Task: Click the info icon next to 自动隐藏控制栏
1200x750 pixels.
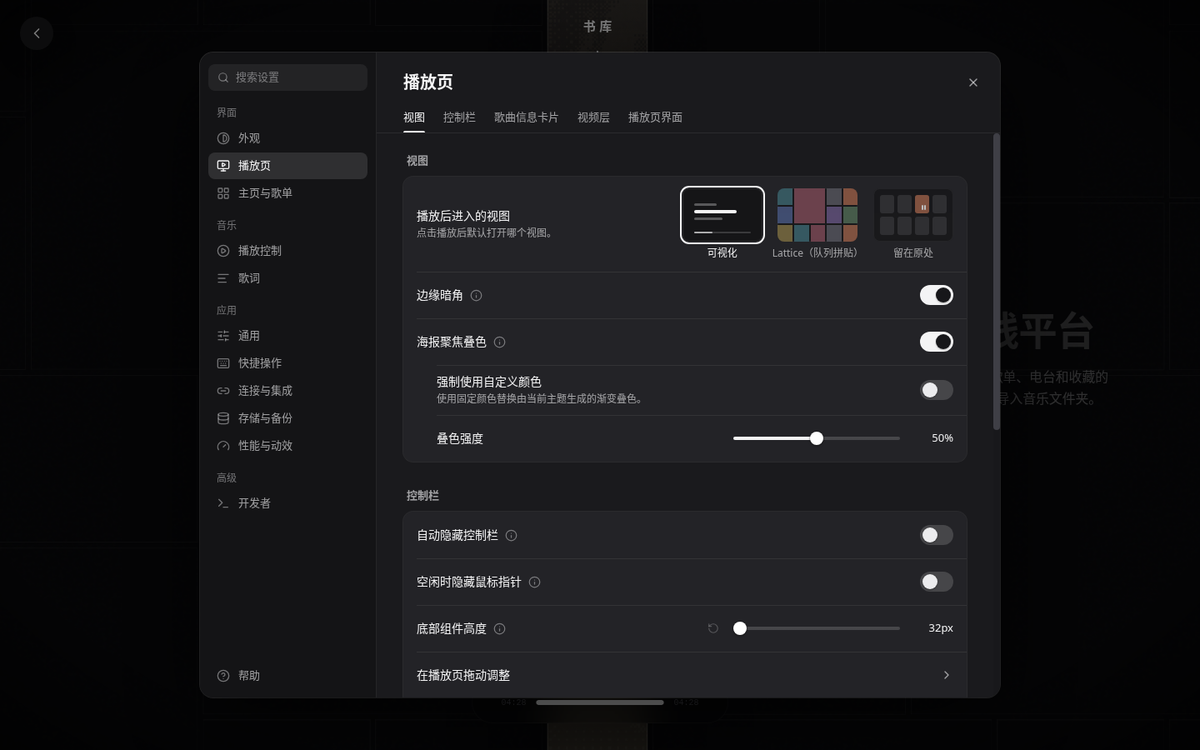Action: (x=511, y=536)
